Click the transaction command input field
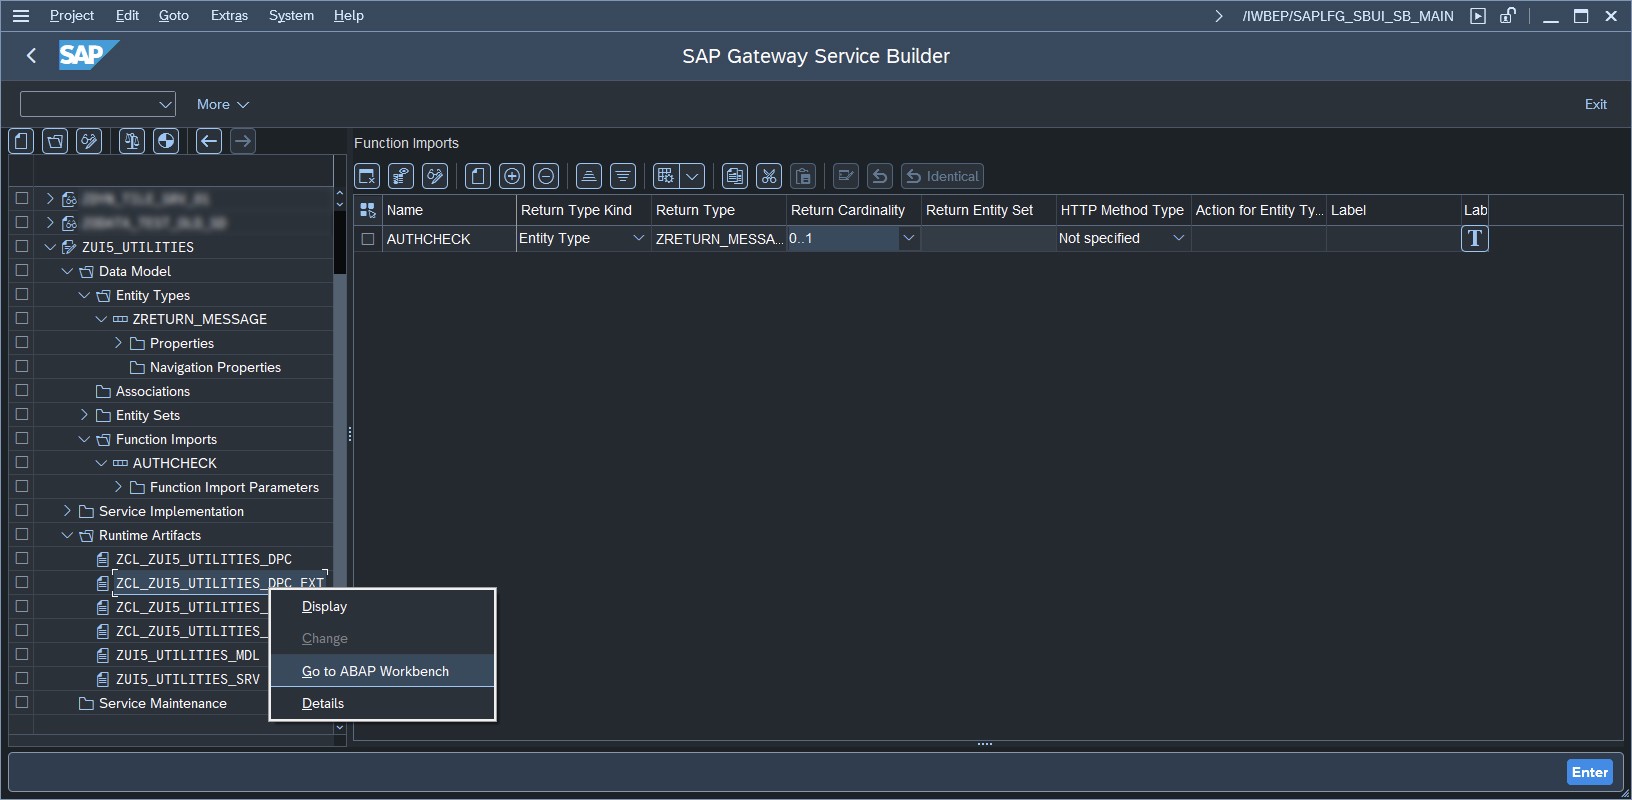 point(98,104)
